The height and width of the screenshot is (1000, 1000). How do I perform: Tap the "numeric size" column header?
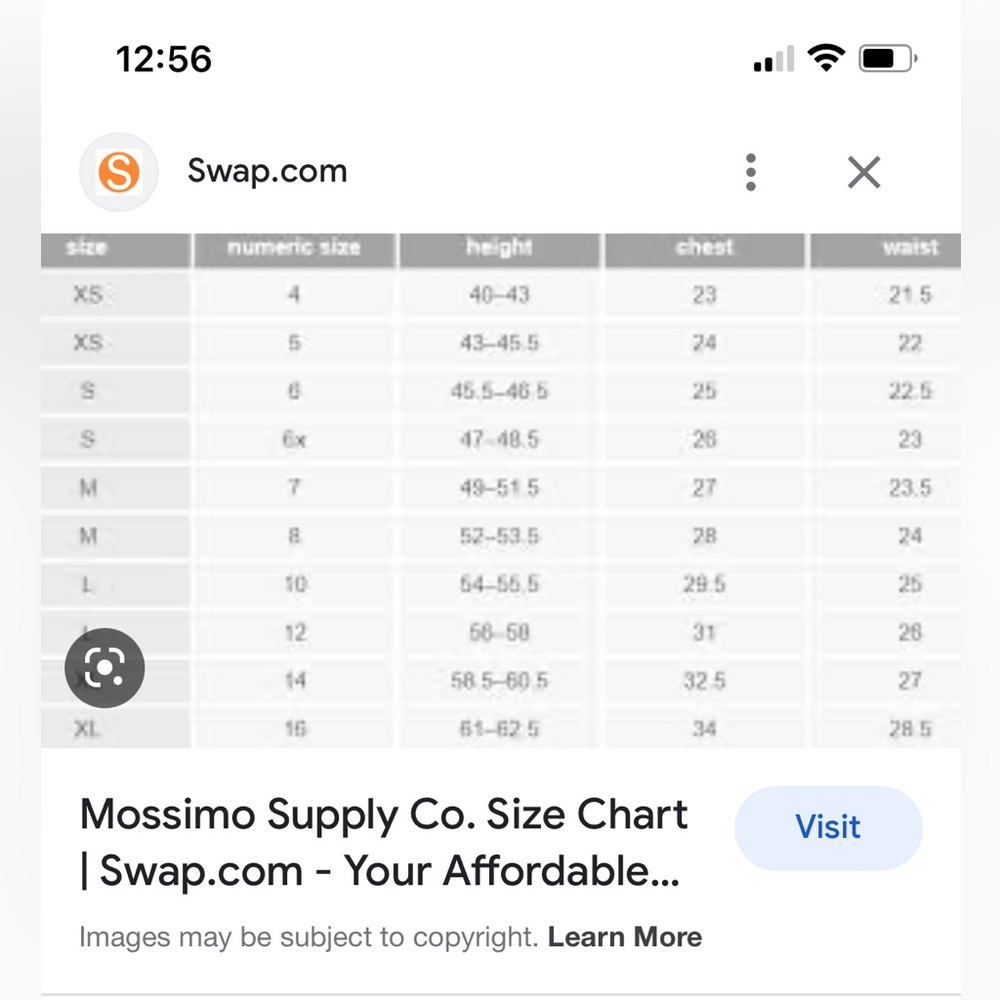click(294, 248)
